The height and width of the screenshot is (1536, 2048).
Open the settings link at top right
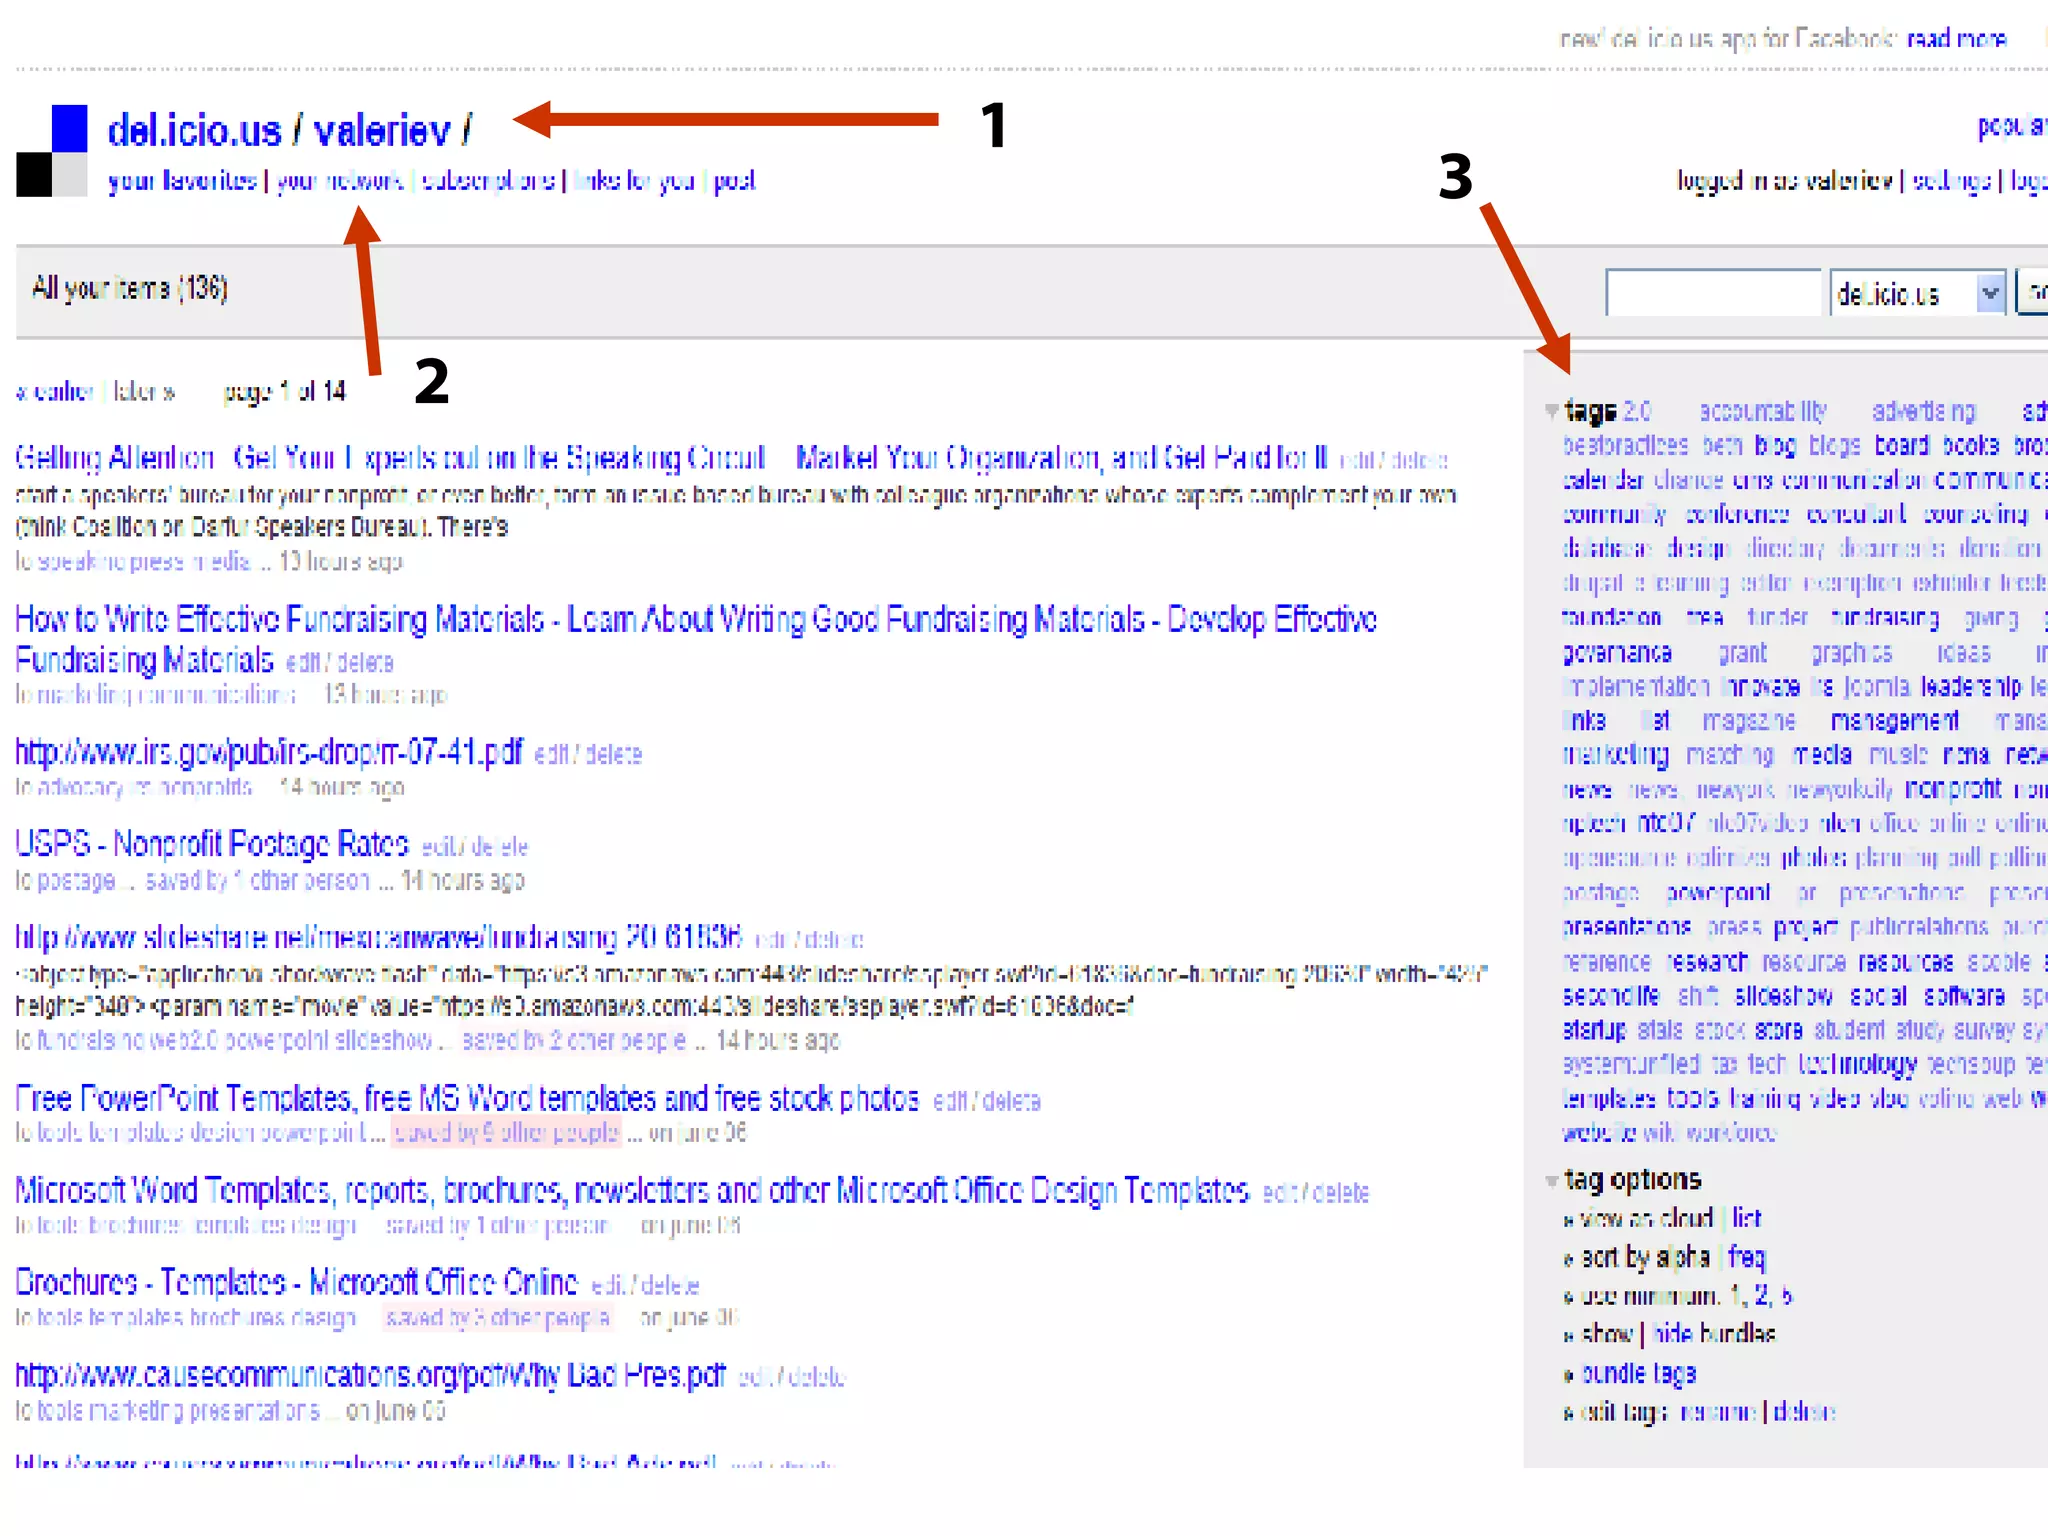(x=1951, y=181)
